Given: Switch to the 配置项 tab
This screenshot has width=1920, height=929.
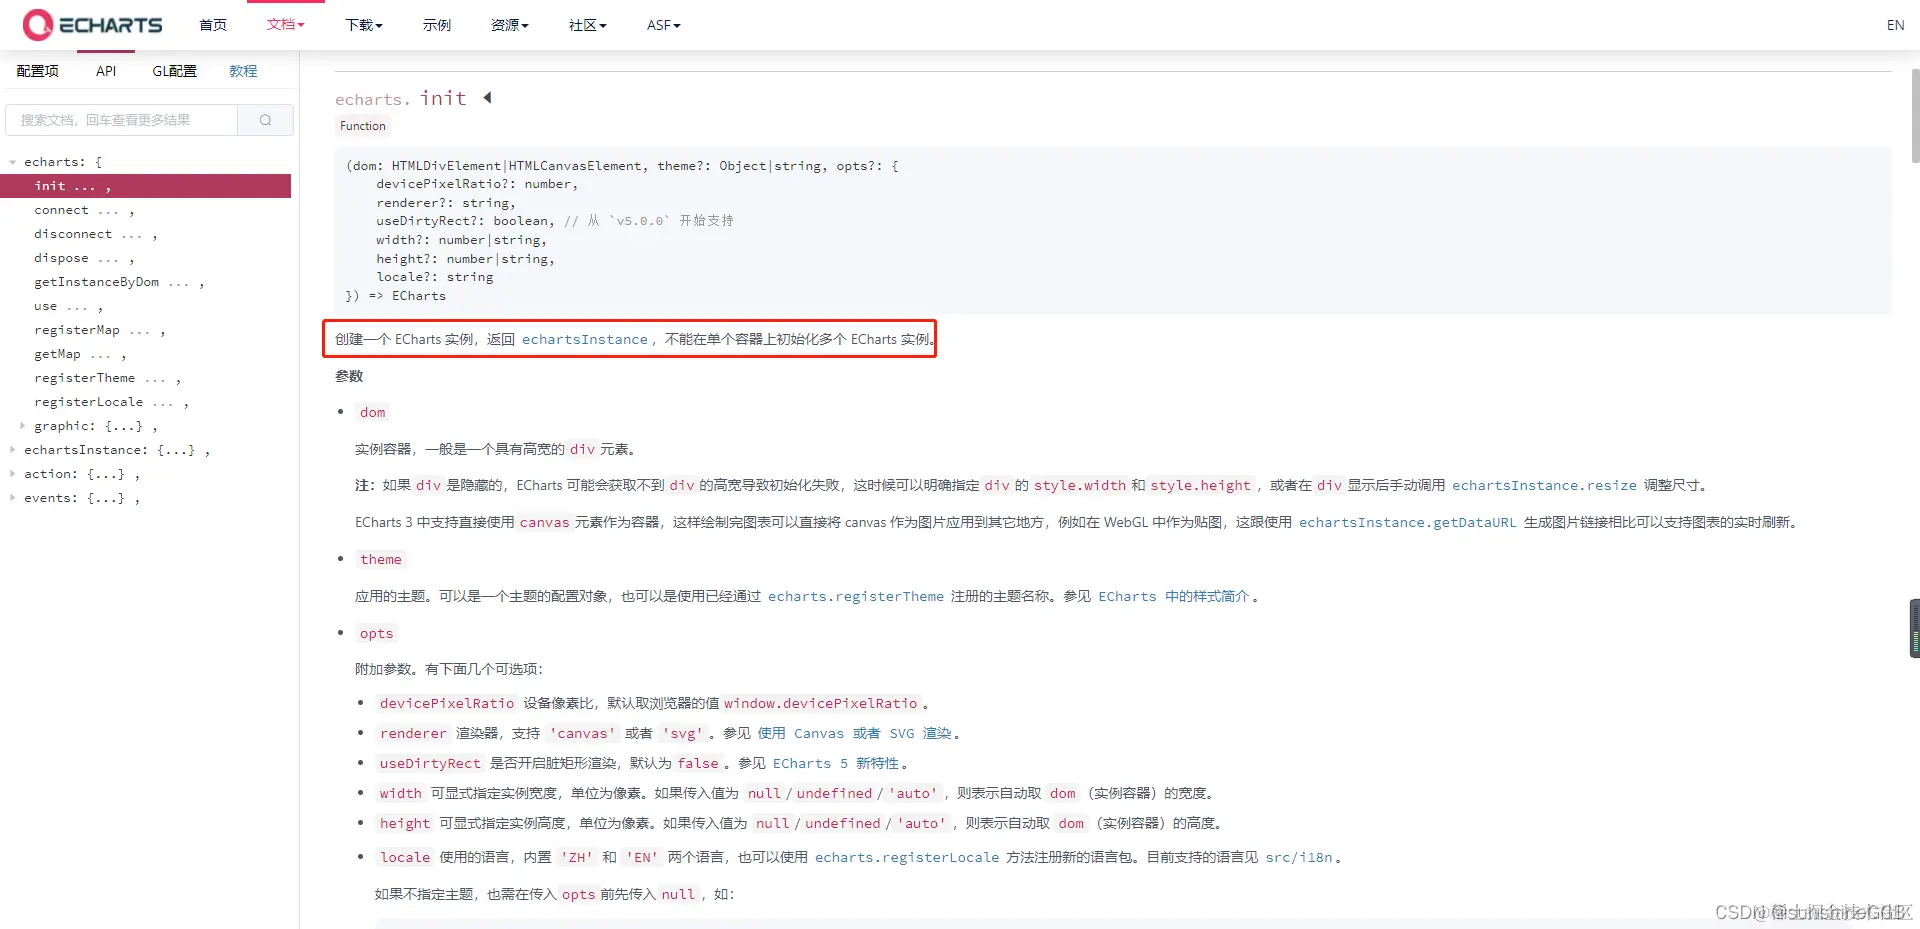Looking at the screenshot, I should (38, 71).
